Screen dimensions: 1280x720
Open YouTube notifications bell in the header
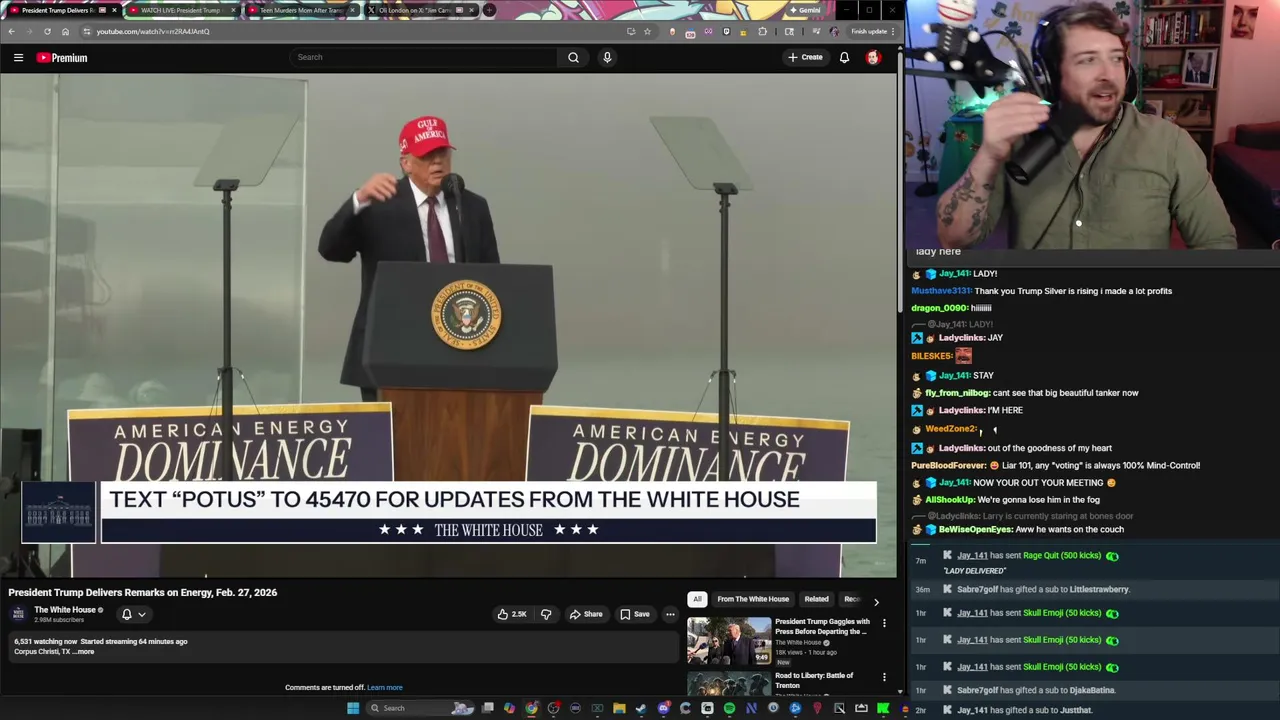pyautogui.click(x=844, y=58)
